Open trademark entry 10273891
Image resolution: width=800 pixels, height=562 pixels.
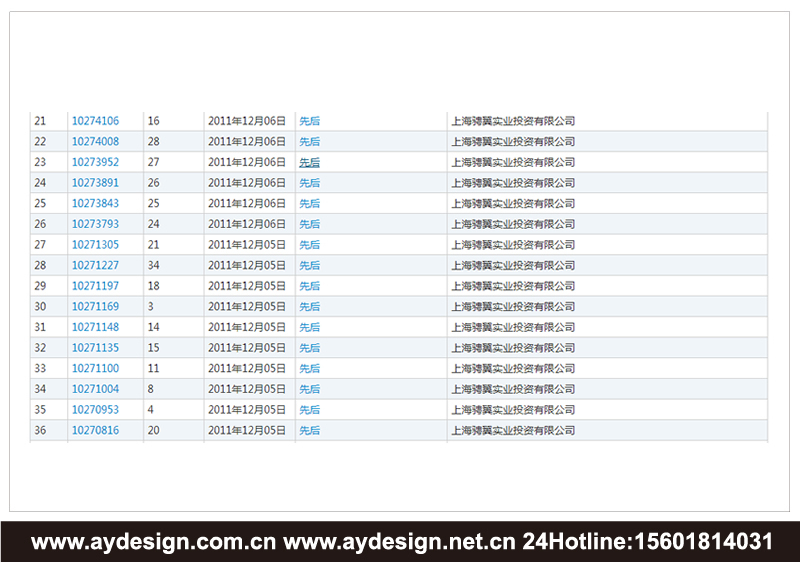pos(95,183)
